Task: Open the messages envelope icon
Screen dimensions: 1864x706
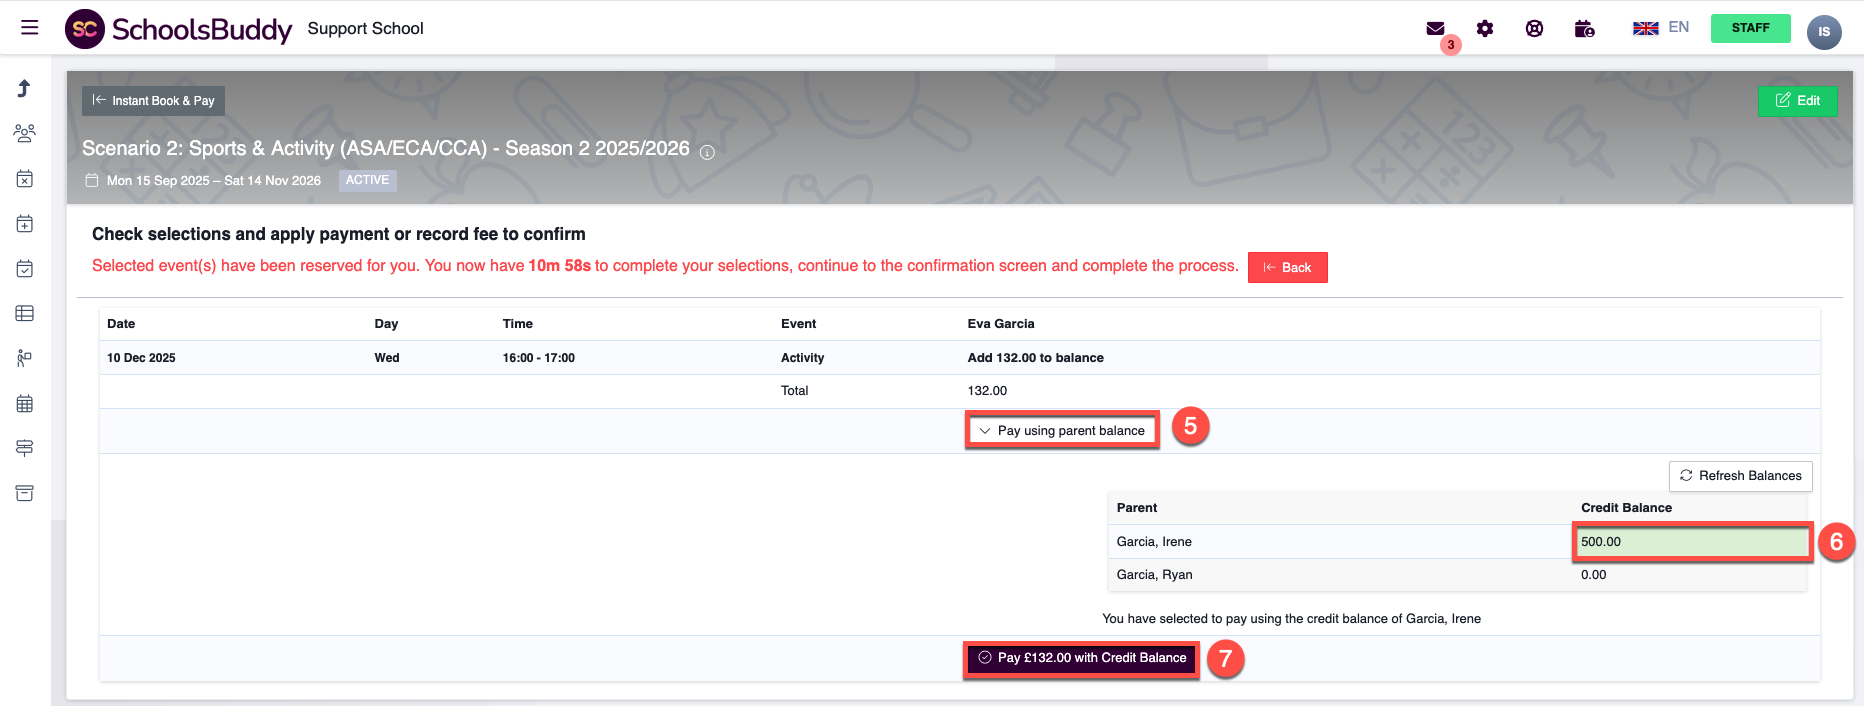Action: (1435, 29)
